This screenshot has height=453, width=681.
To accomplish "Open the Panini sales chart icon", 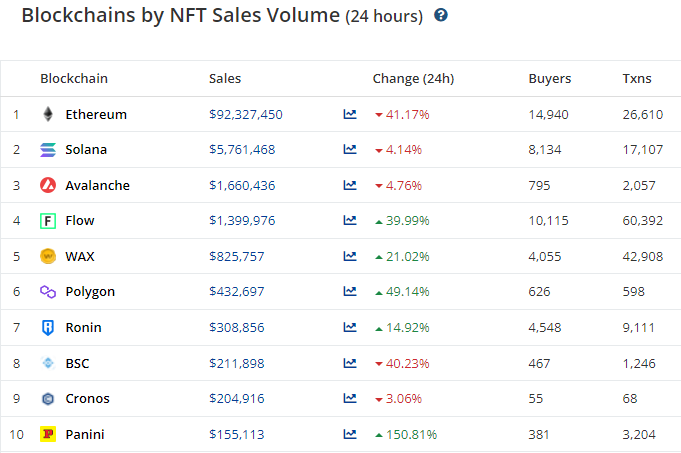I will (x=350, y=434).
